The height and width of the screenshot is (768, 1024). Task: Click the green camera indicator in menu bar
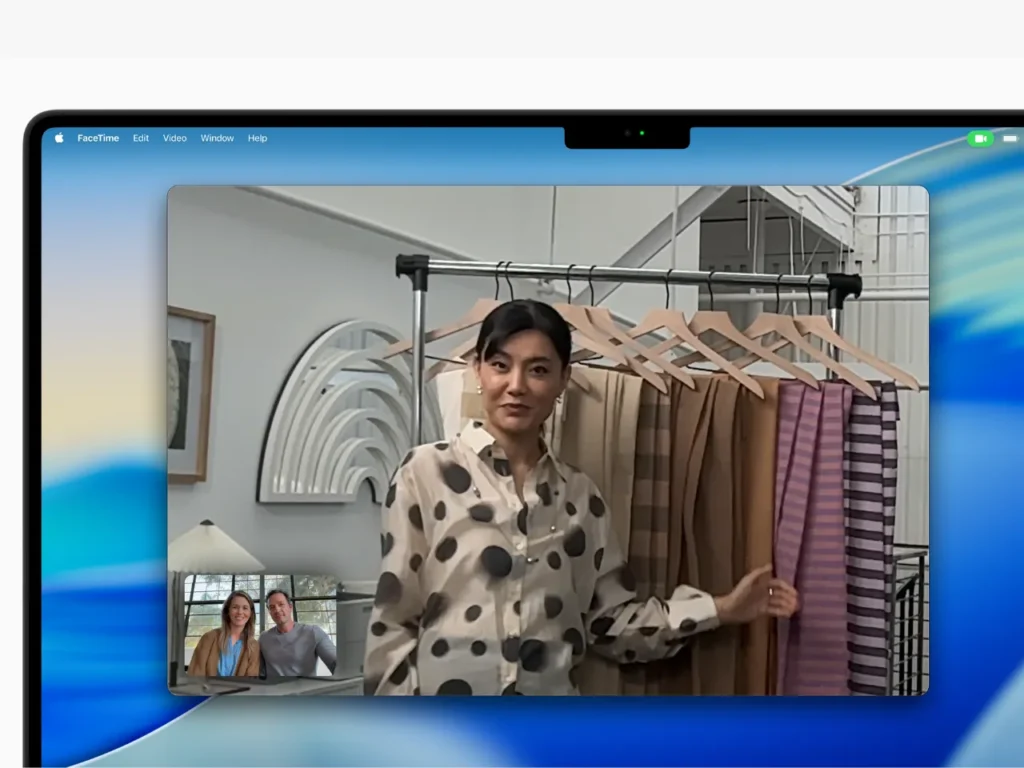[980, 138]
